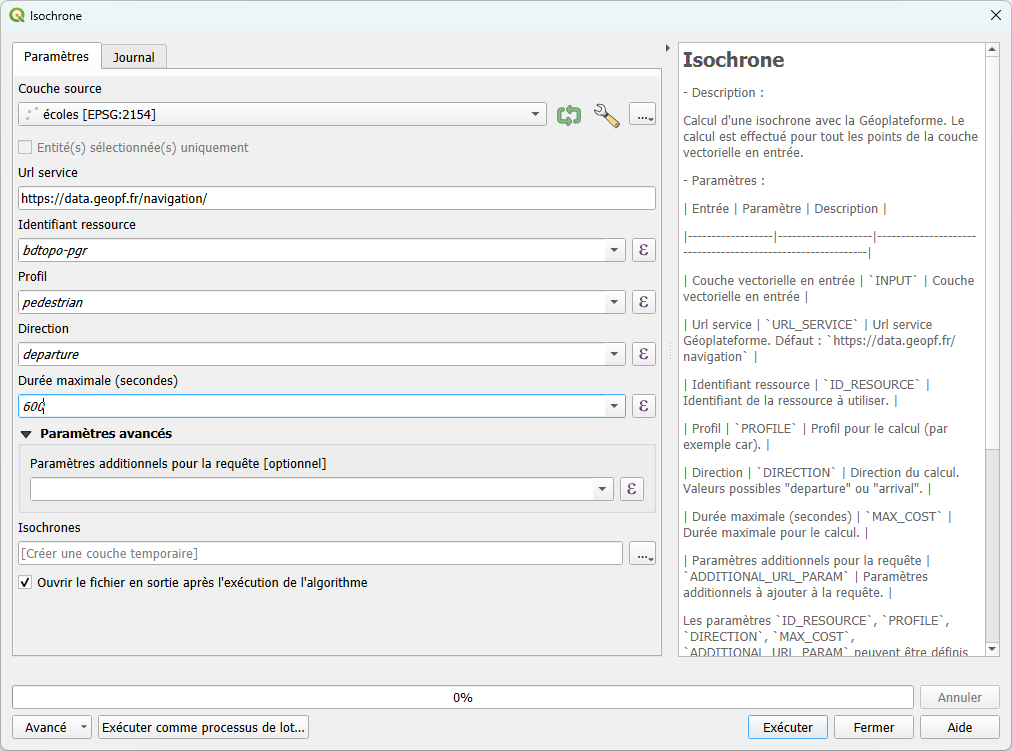Click Exécuter comme processus de lot button
The height and width of the screenshot is (751, 1012).
click(203, 727)
